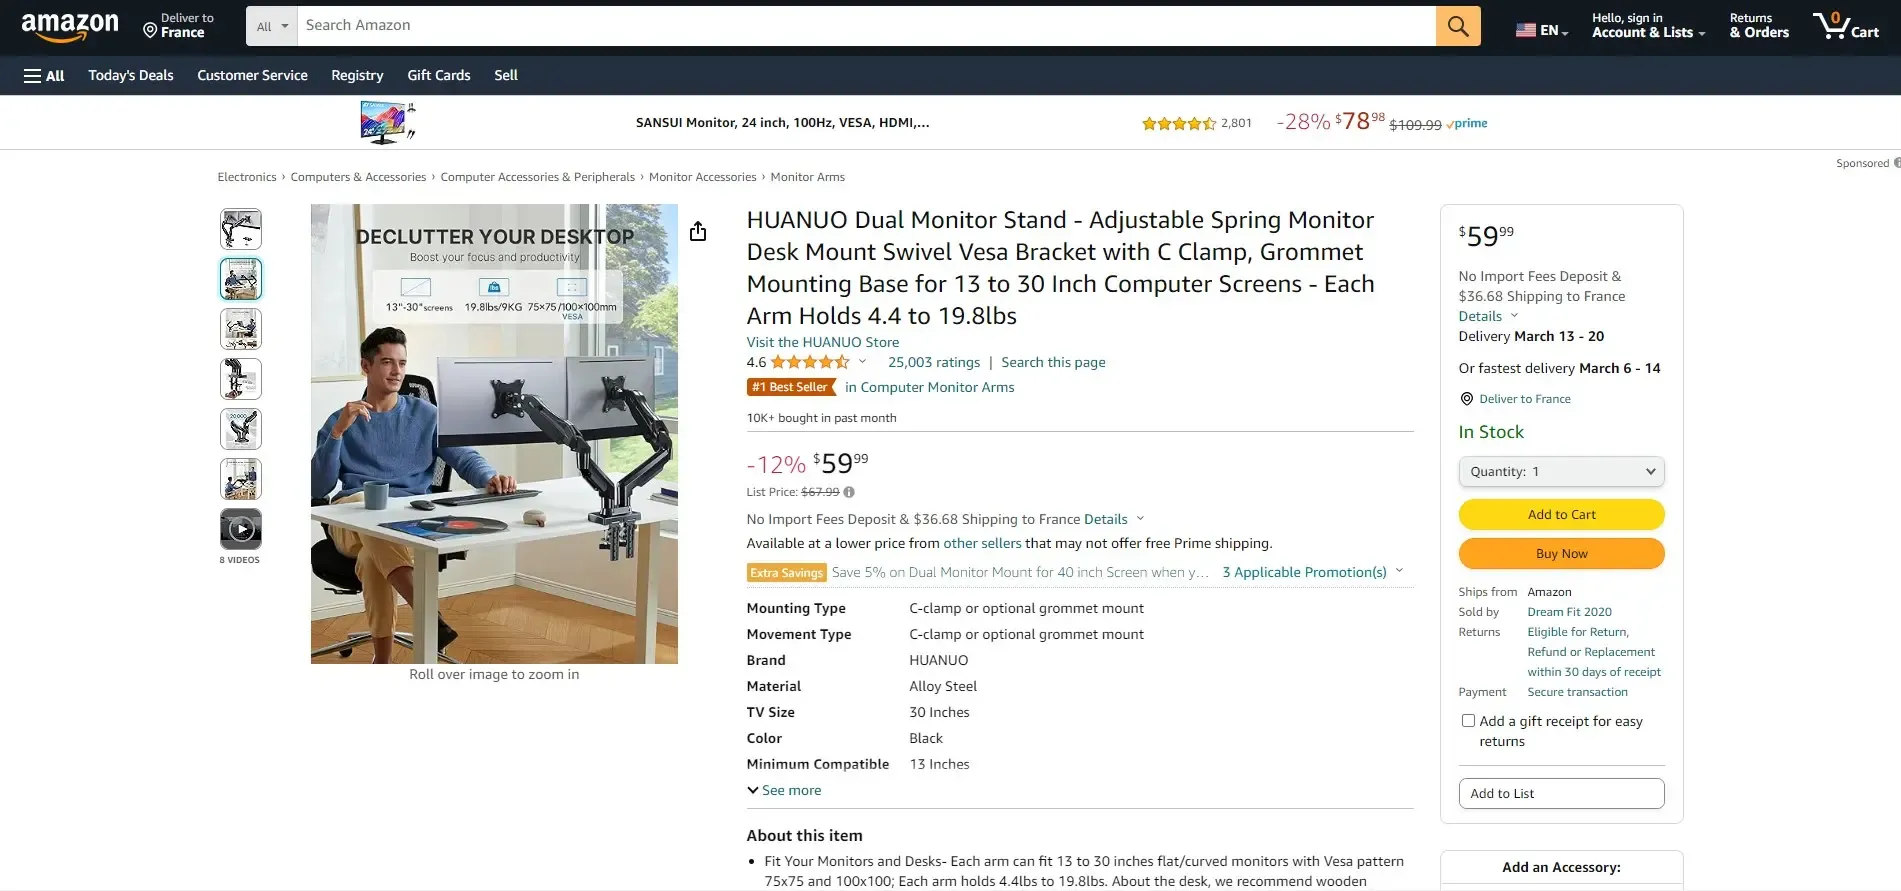The height and width of the screenshot is (891, 1901).
Task: Go to Gift Cards menu item
Action: click(439, 75)
